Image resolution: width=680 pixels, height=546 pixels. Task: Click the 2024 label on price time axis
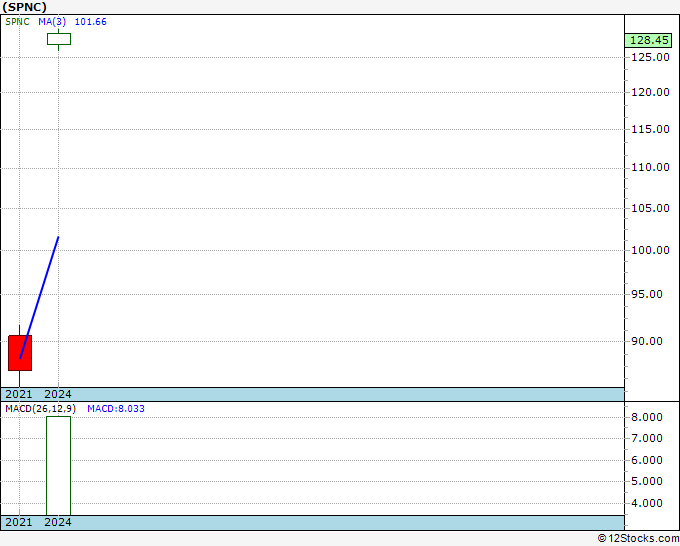[58, 394]
